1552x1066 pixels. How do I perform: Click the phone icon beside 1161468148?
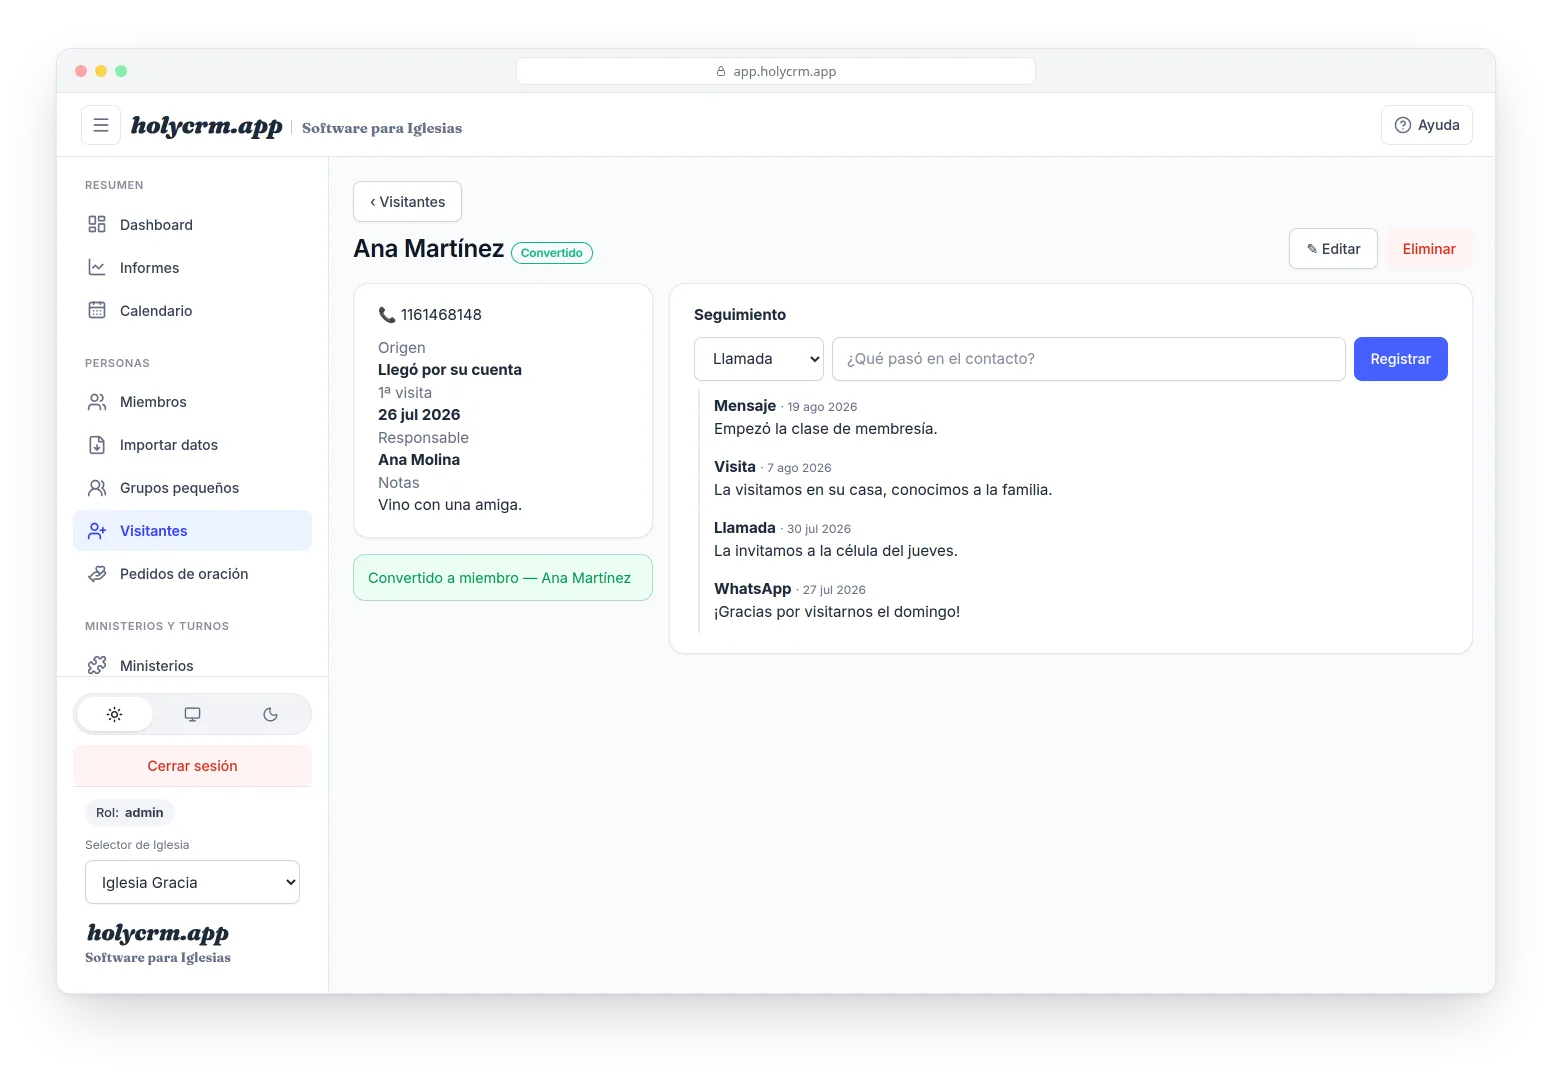click(387, 314)
